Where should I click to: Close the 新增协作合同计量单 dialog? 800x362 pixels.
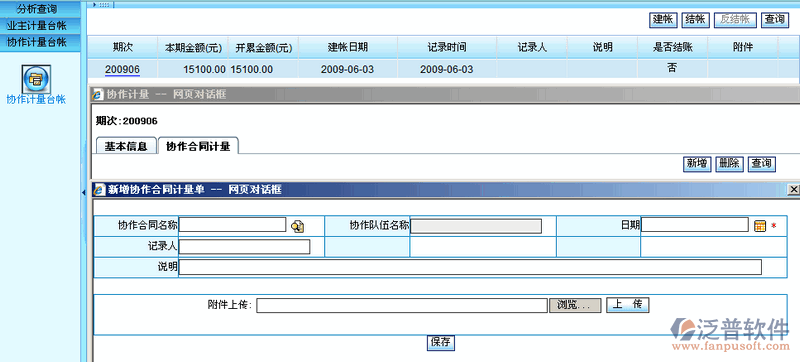tap(794, 190)
